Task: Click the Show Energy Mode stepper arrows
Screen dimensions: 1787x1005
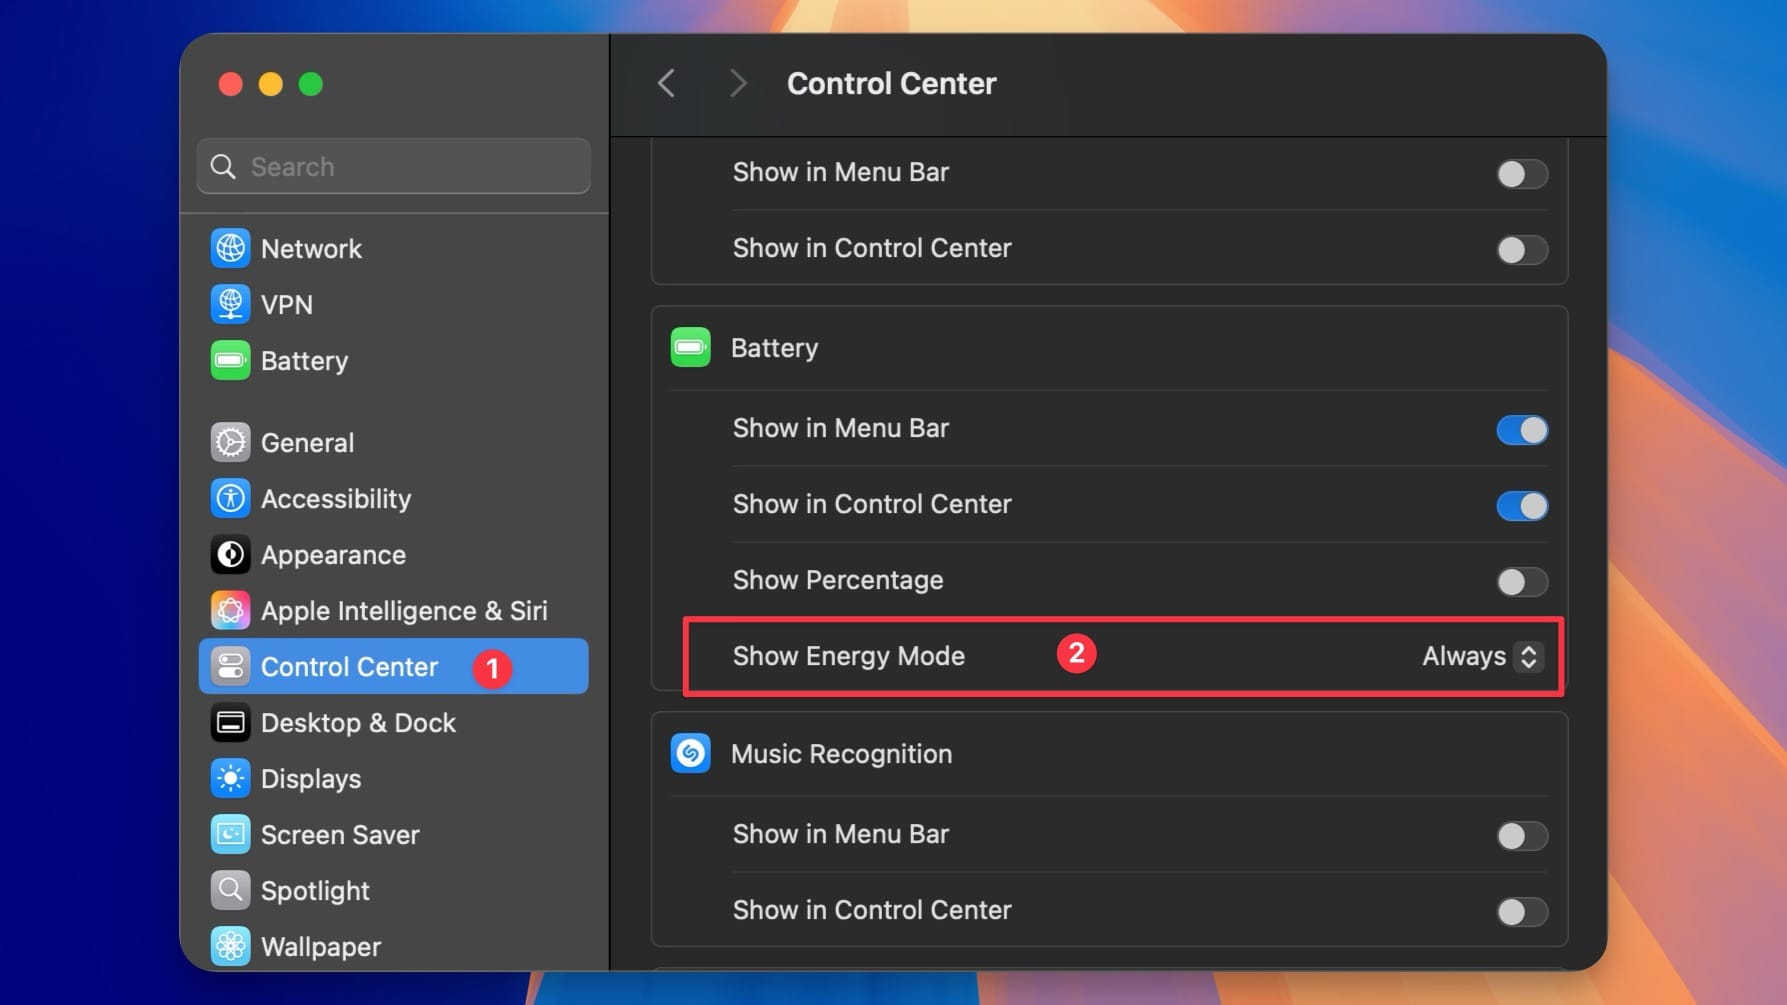Action: click(x=1529, y=656)
